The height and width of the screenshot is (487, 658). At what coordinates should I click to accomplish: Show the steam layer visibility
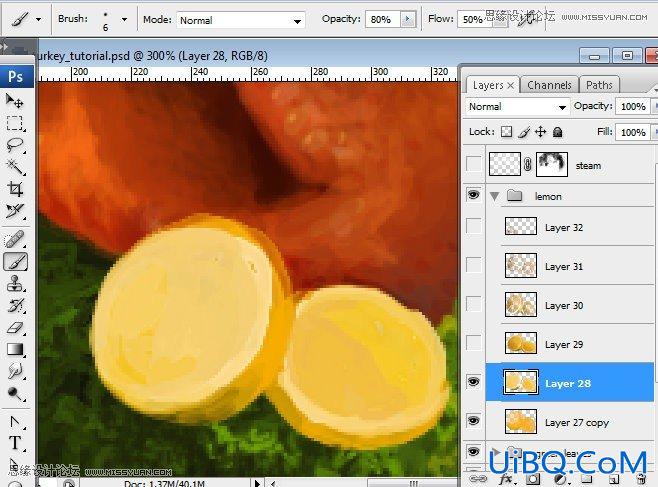[x=474, y=164]
